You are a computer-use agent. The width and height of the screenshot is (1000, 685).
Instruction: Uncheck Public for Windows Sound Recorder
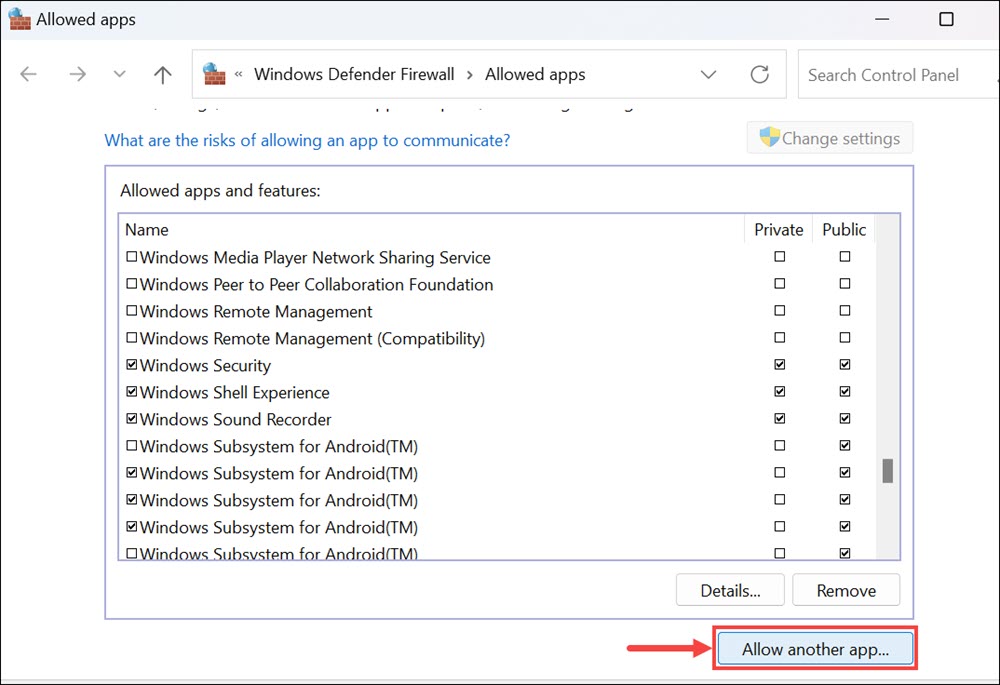click(x=845, y=419)
